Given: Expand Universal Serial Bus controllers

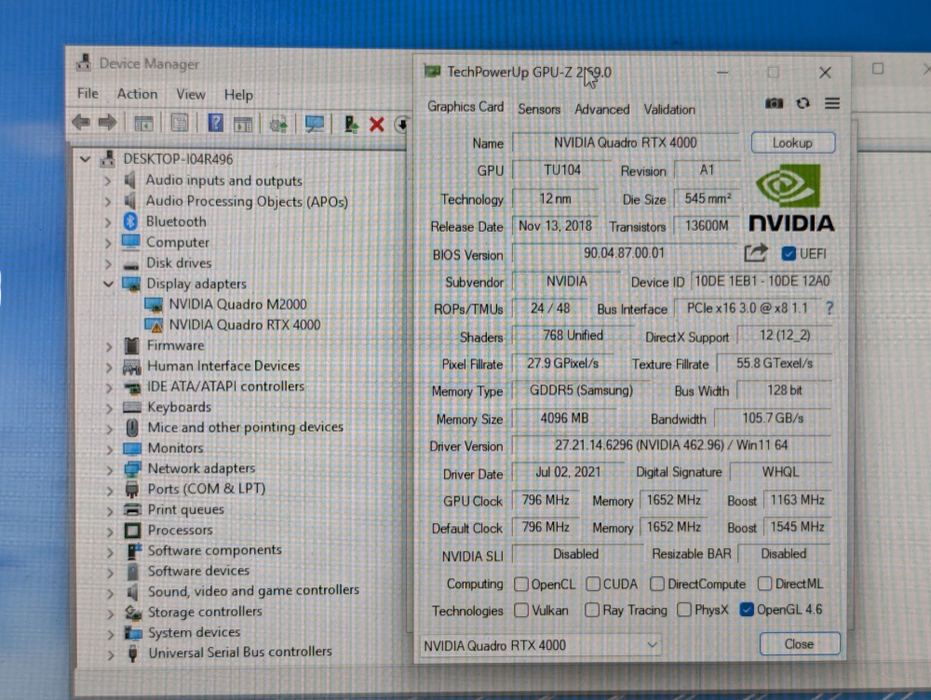Looking at the screenshot, I should (x=110, y=654).
